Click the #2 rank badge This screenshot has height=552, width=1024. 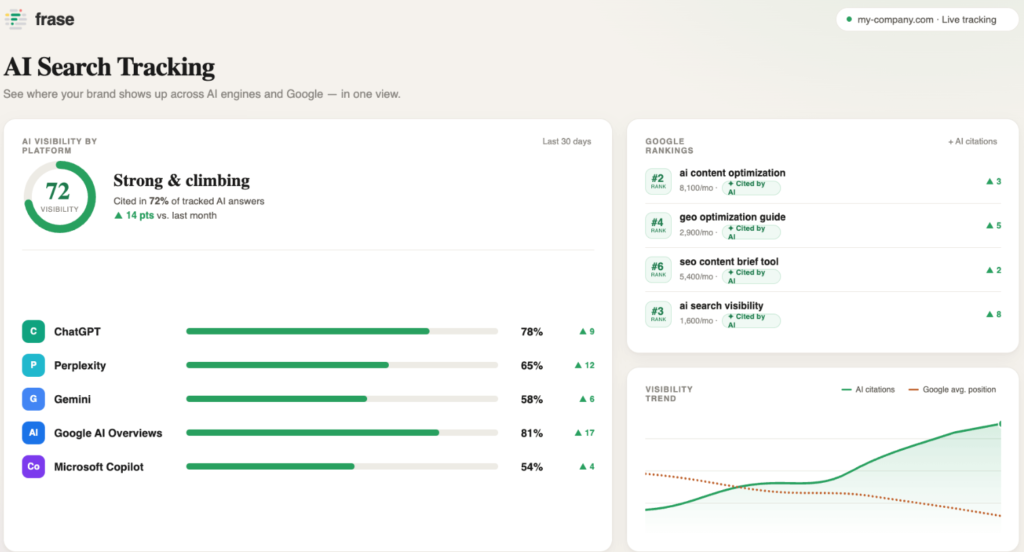[x=658, y=181]
